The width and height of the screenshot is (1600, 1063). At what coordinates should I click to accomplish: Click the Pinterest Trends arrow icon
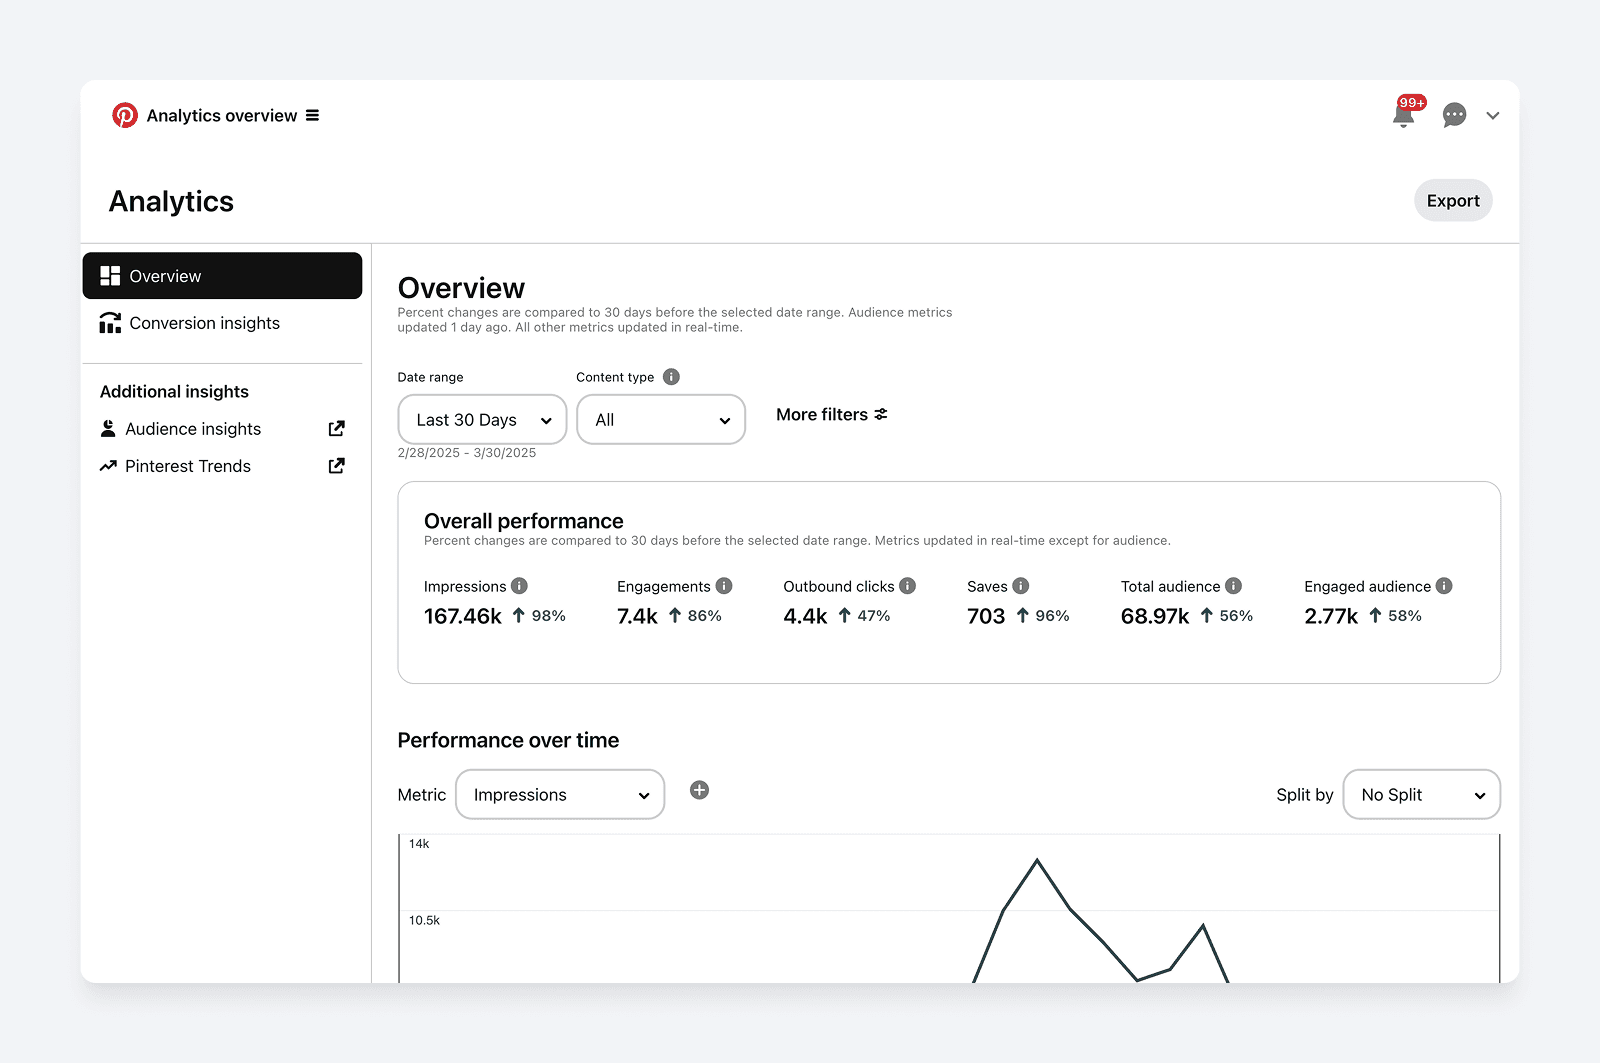(x=108, y=466)
